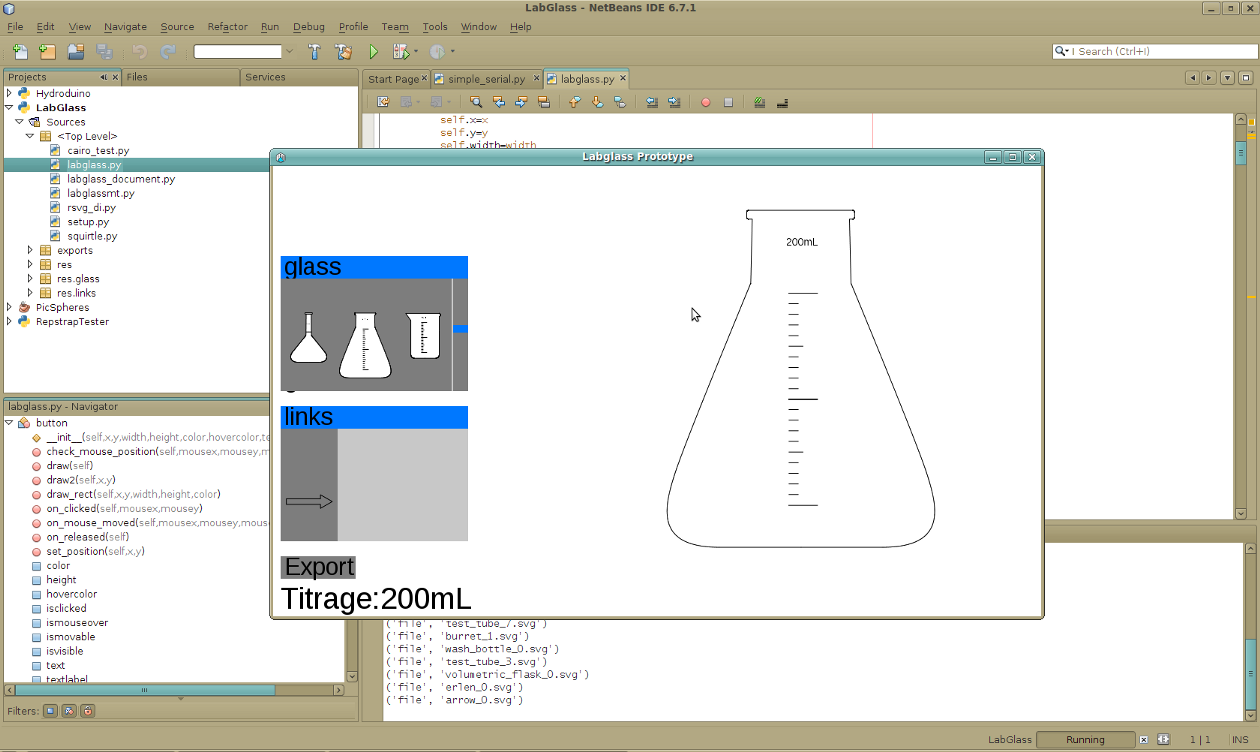Click the Find Selection magnifier icon
Screen dimensions: 1260x752
[x=476, y=102]
